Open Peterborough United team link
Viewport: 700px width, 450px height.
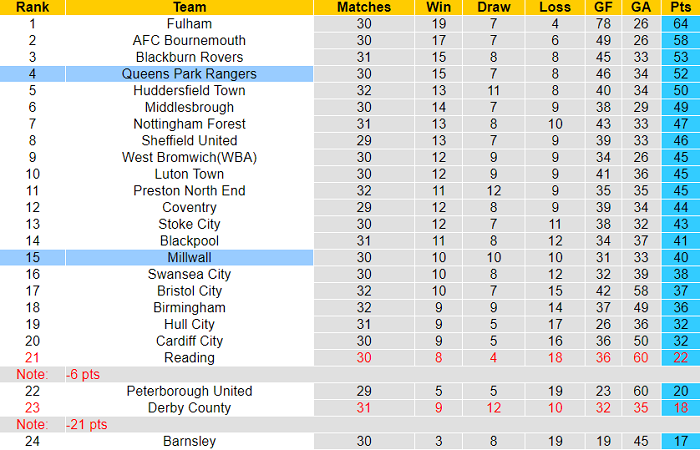[189, 391]
